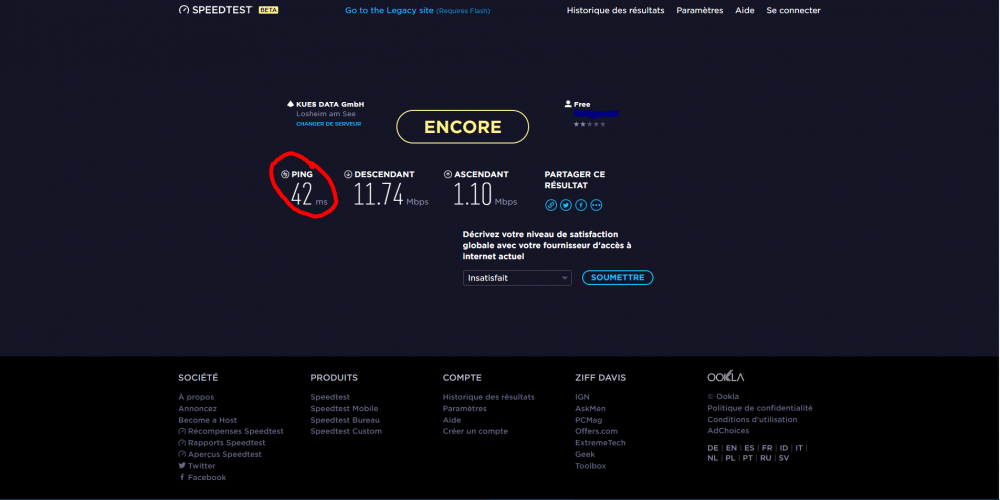This screenshot has height=500, width=1000.
Task: Click the provider star rating
Action: pyautogui.click(x=589, y=124)
